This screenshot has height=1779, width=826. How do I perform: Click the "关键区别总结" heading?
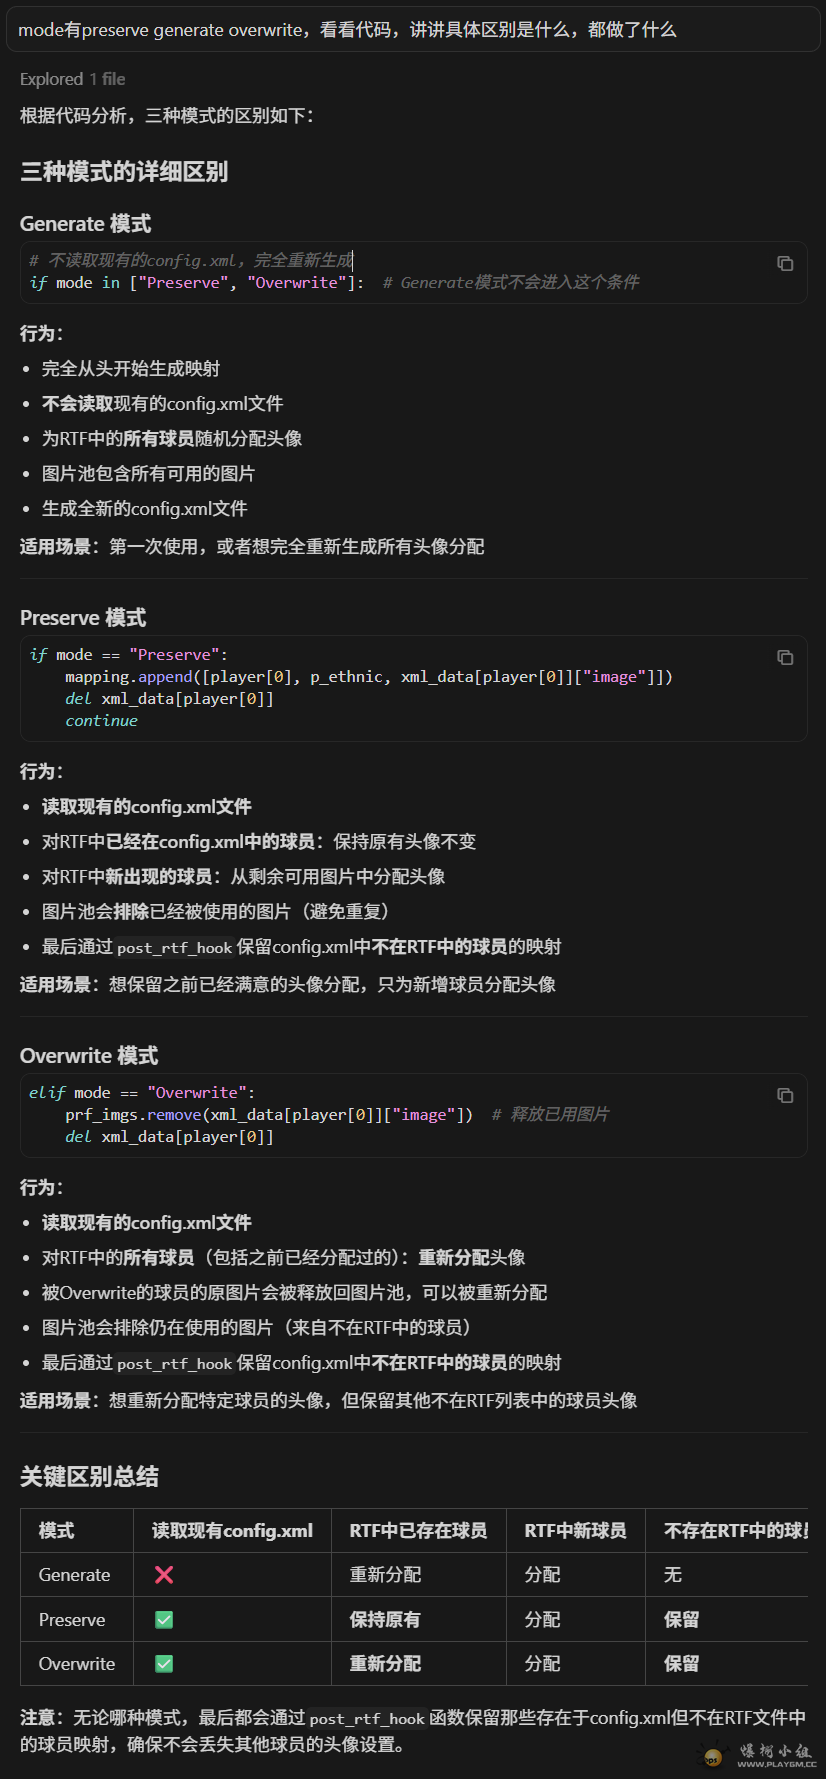click(x=89, y=1476)
